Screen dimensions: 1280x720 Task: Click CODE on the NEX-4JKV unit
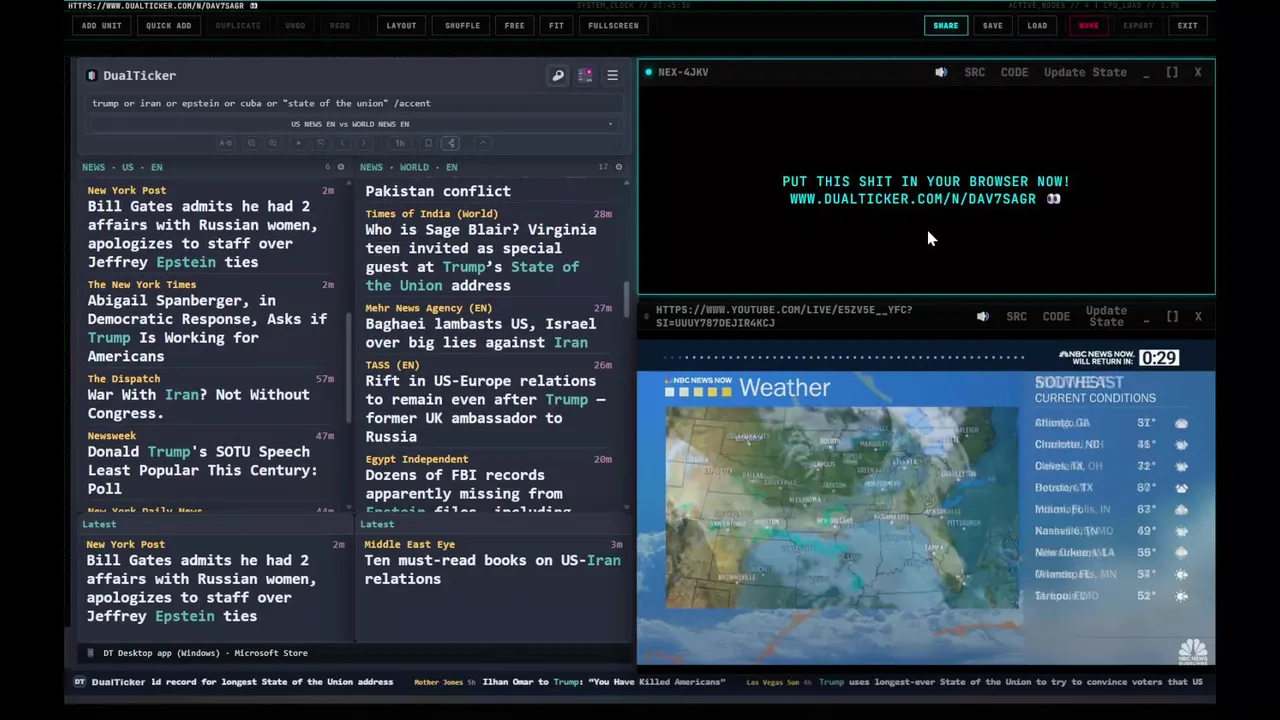1014,72
